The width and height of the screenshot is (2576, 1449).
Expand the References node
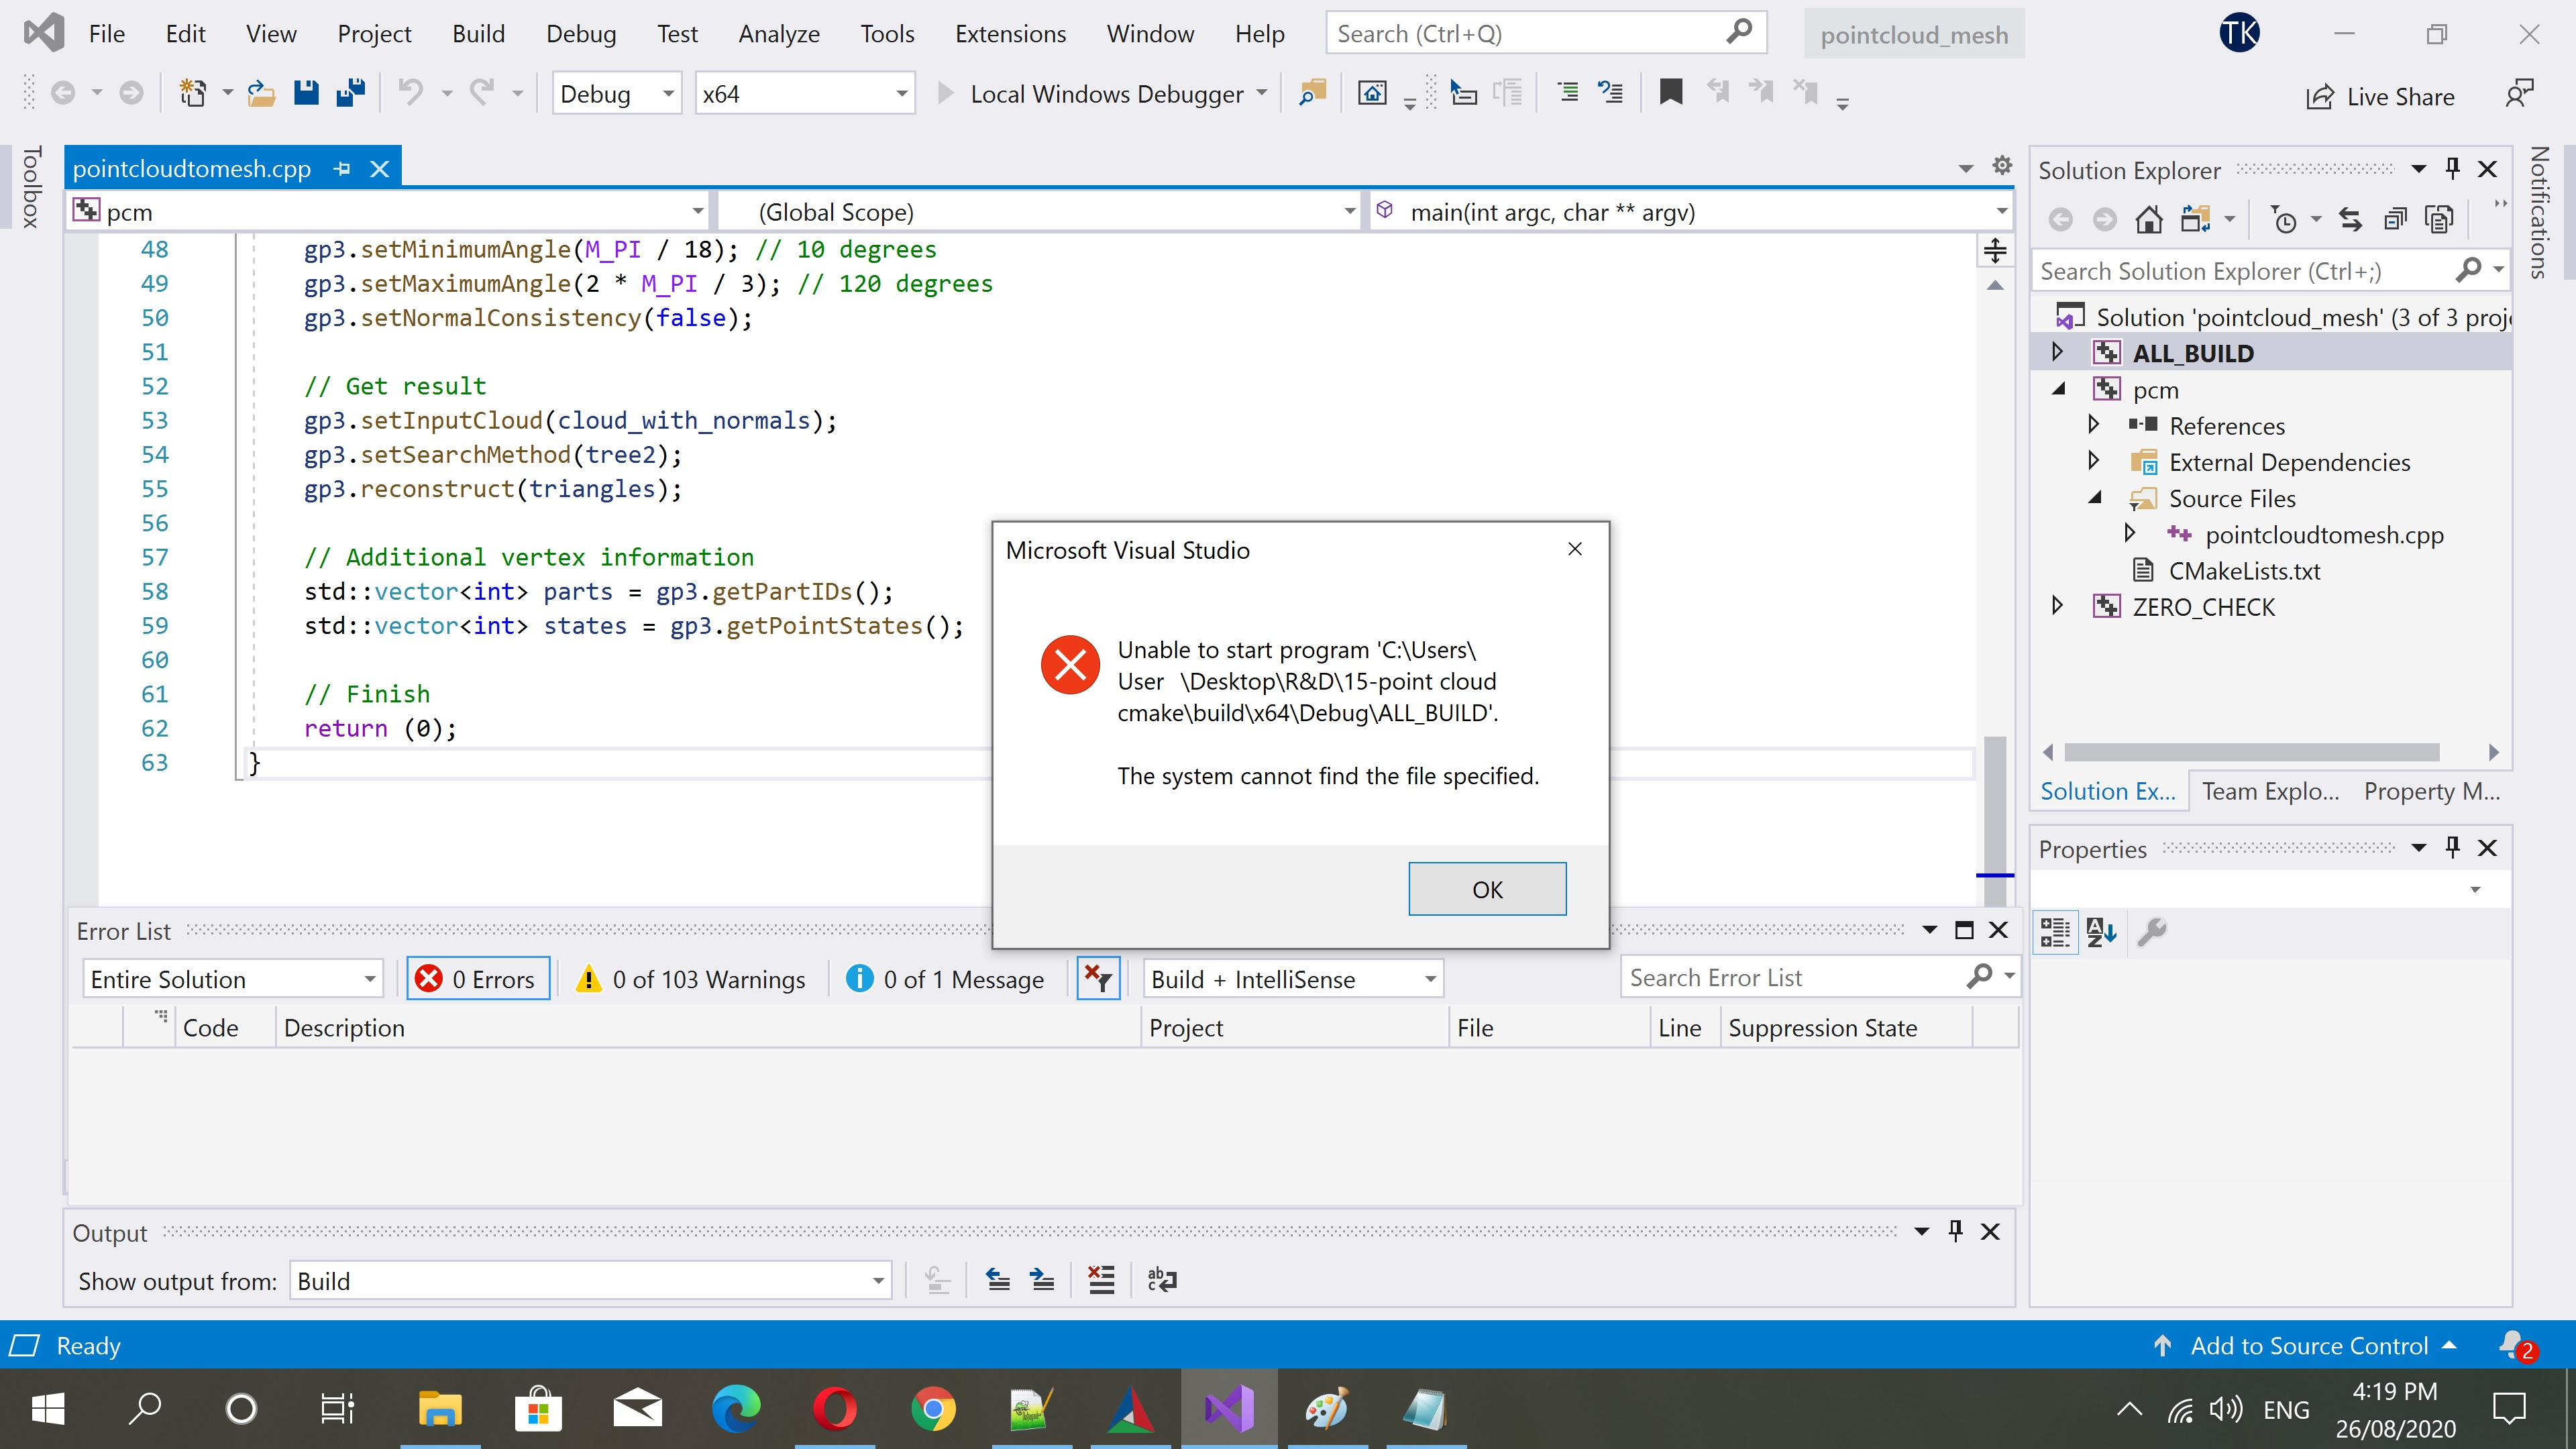[x=2094, y=425]
